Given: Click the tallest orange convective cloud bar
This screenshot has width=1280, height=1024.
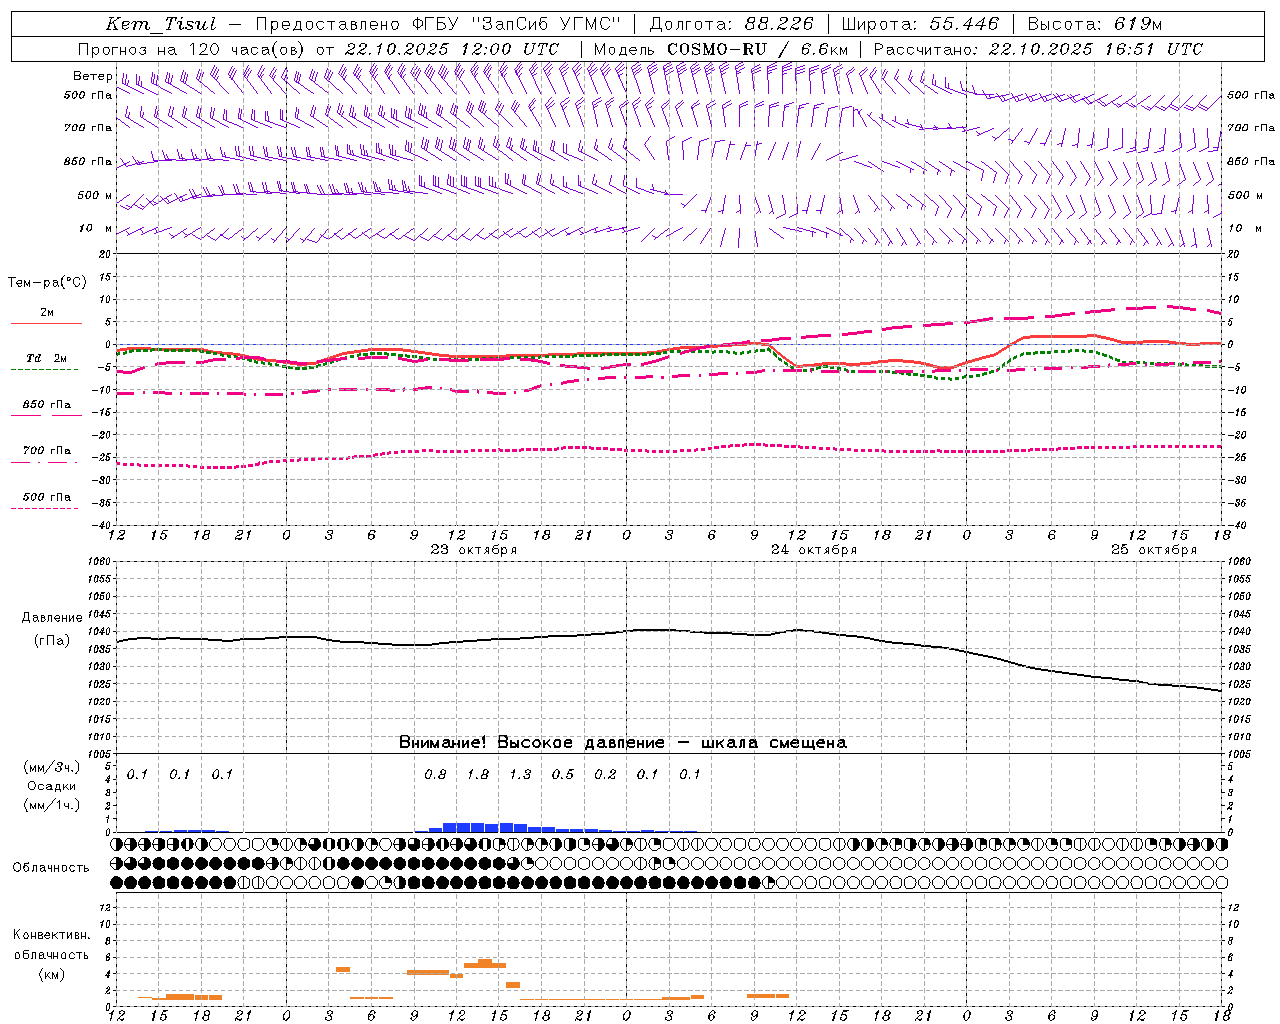Looking at the screenshot, I should point(485,963).
